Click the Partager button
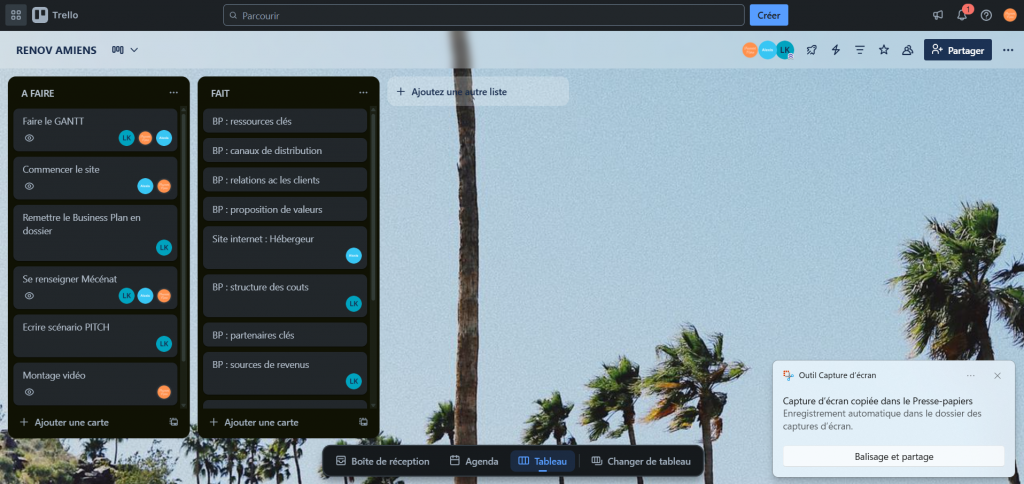 pos(957,50)
